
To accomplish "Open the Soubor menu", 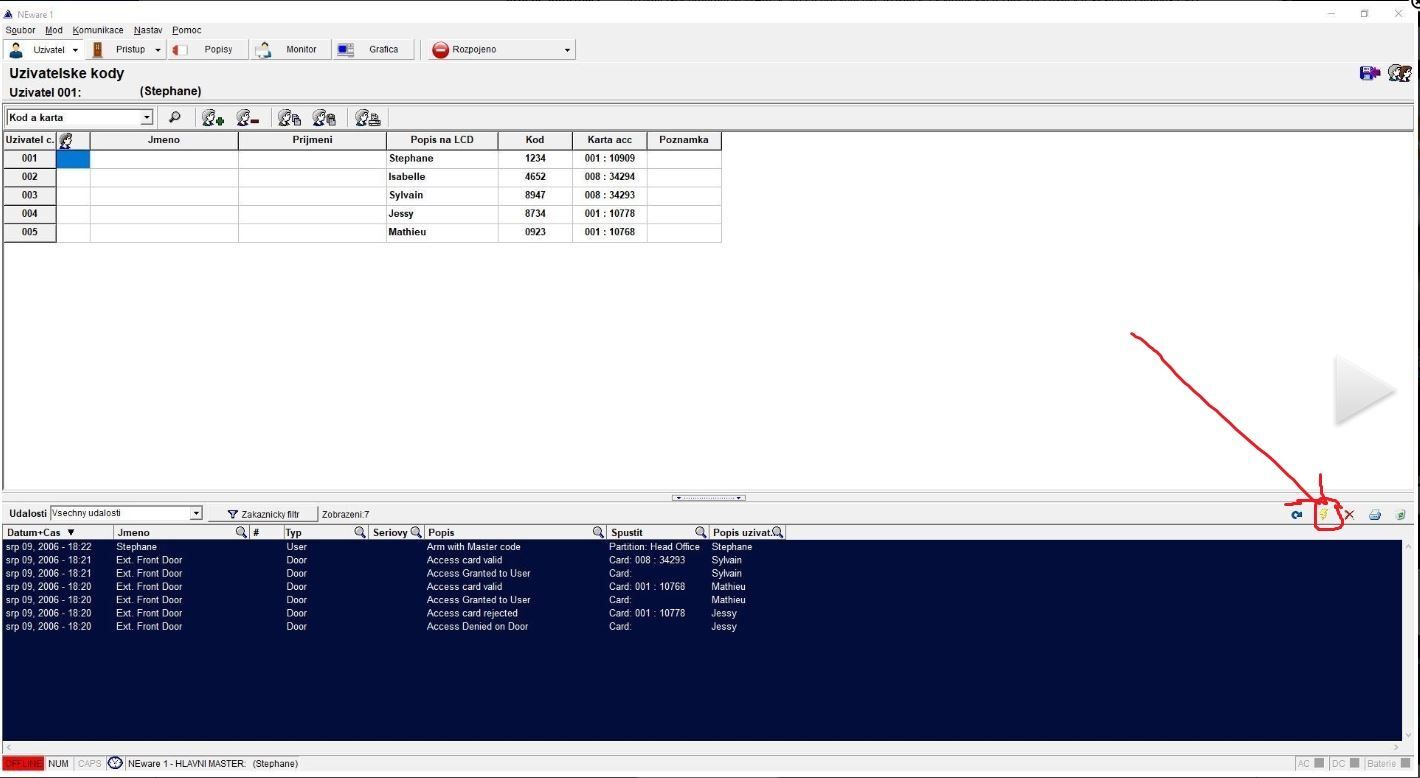I will (x=19, y=30).
